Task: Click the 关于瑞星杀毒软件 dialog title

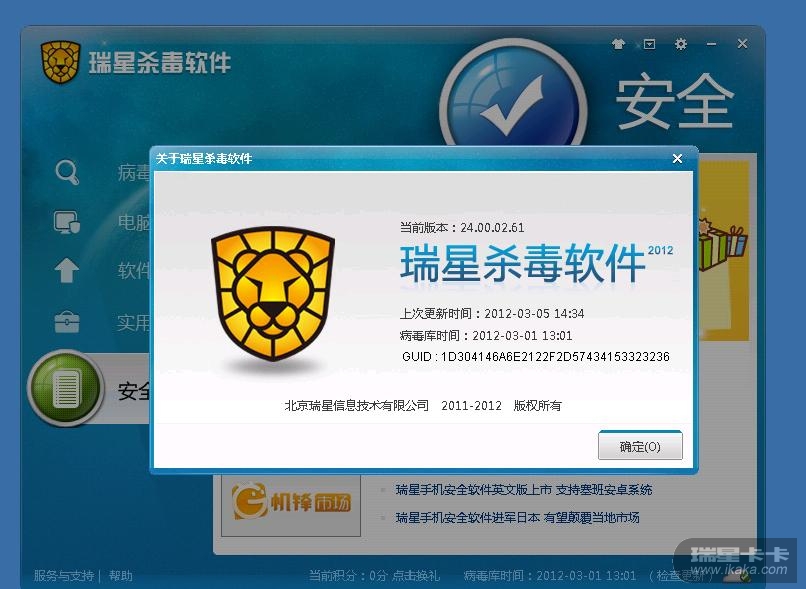Action: pyautogui.click(x=204, y=158)
